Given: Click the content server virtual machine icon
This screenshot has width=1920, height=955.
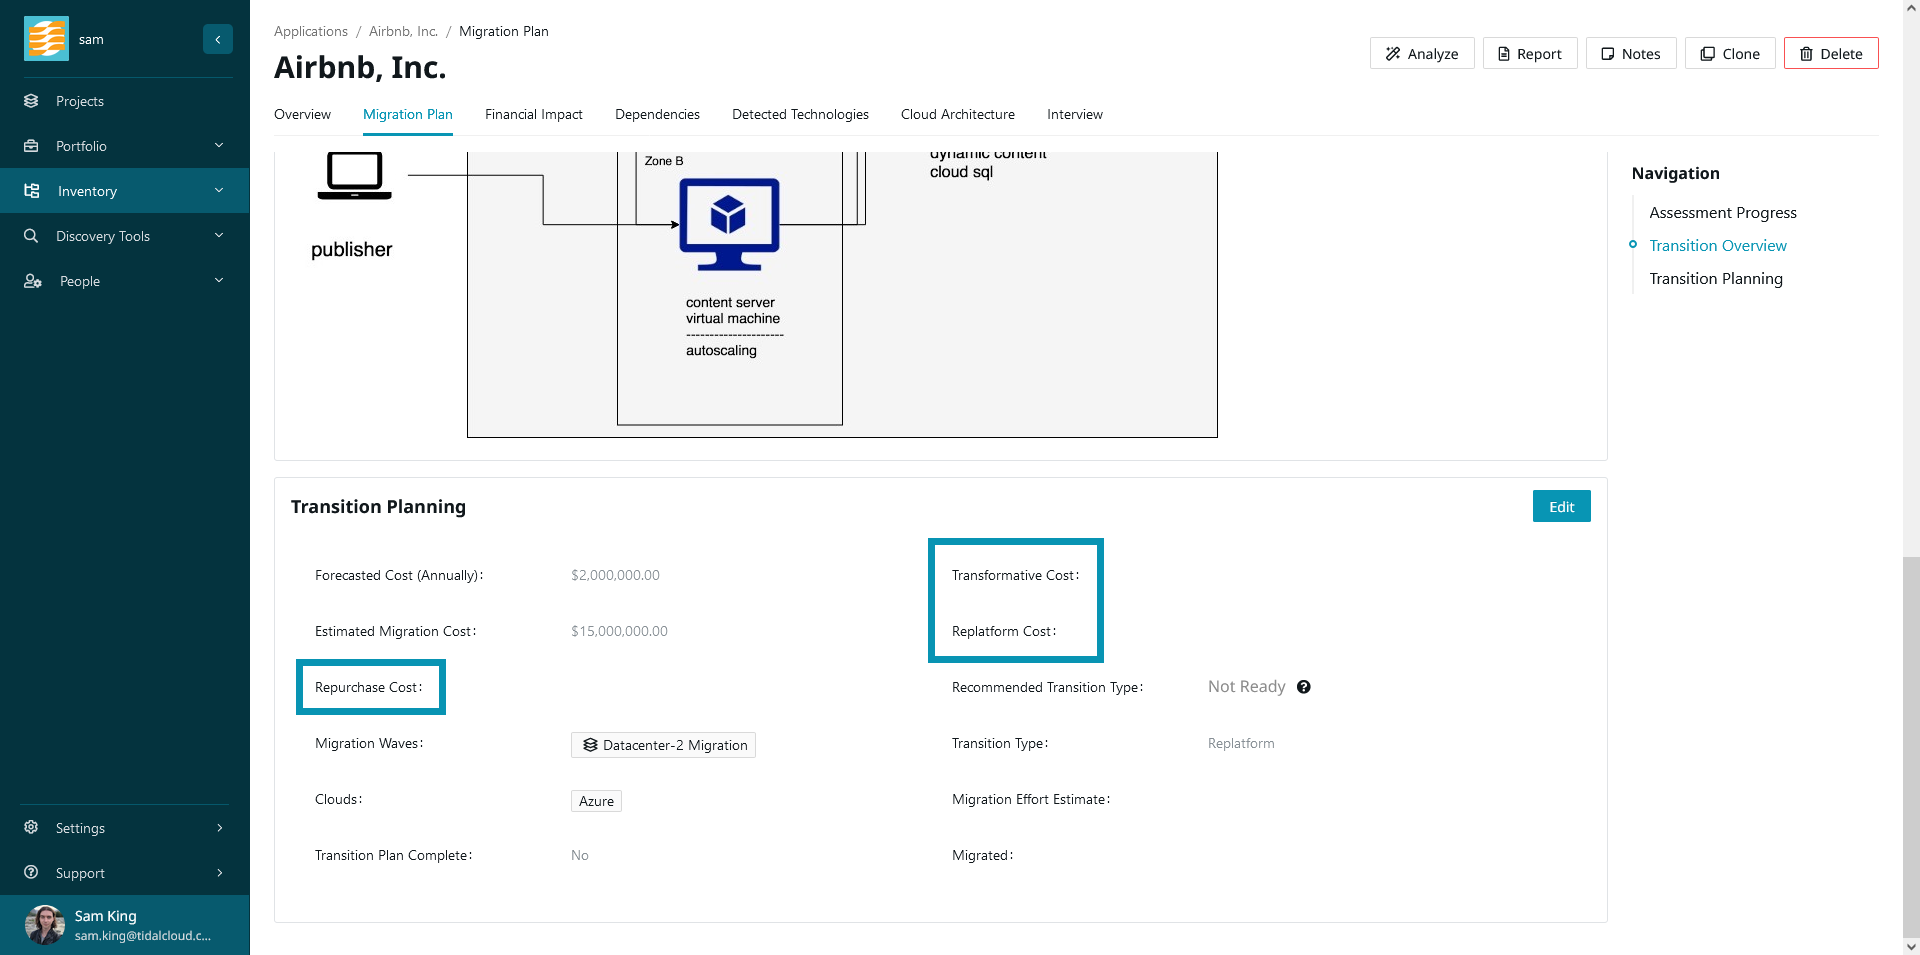Looking at the screenshot, I should 729,224.
